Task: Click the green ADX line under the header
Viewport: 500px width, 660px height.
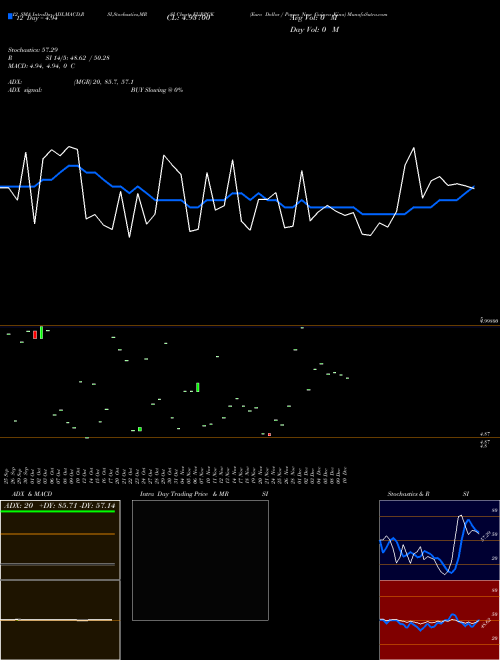Action: point(58,511)
